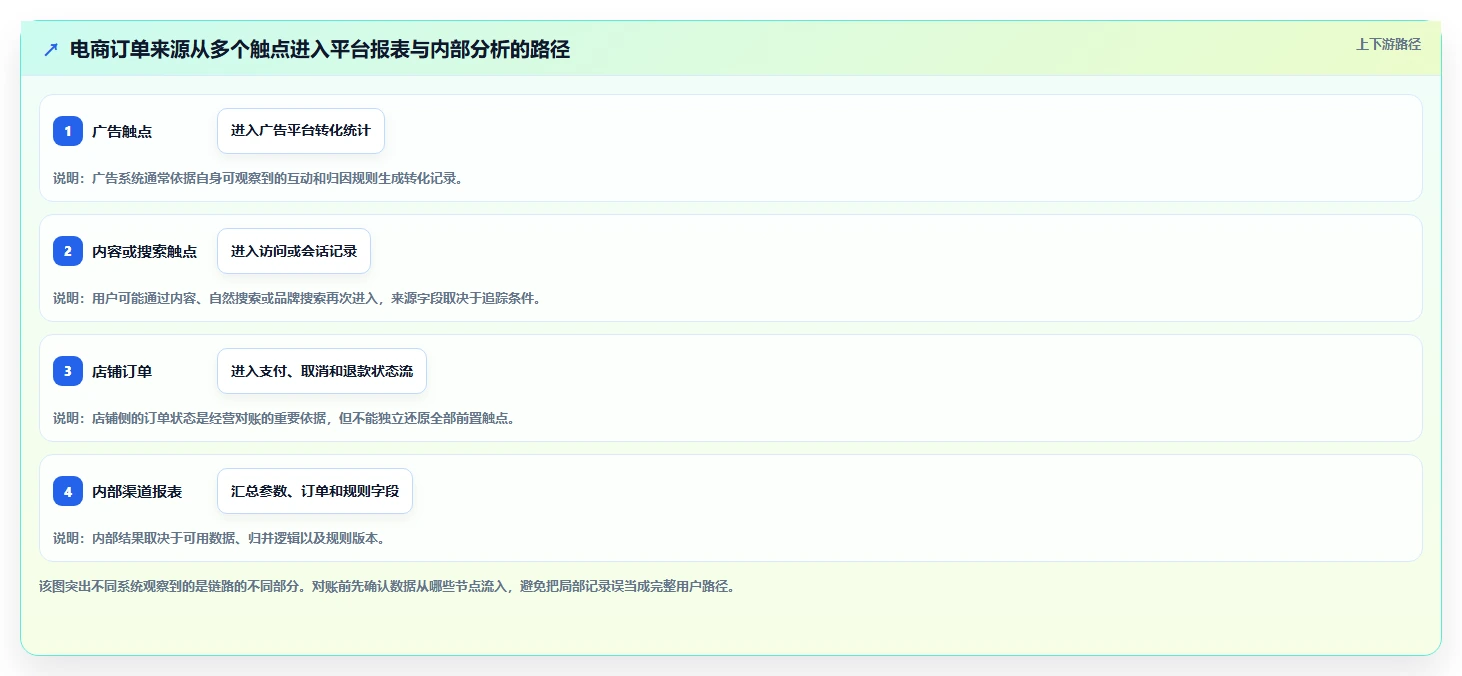The width and height of the screenshot is (1462, 676).
Task: Click the 进入广告平台转化统计 chip
Action: (301, 131)
